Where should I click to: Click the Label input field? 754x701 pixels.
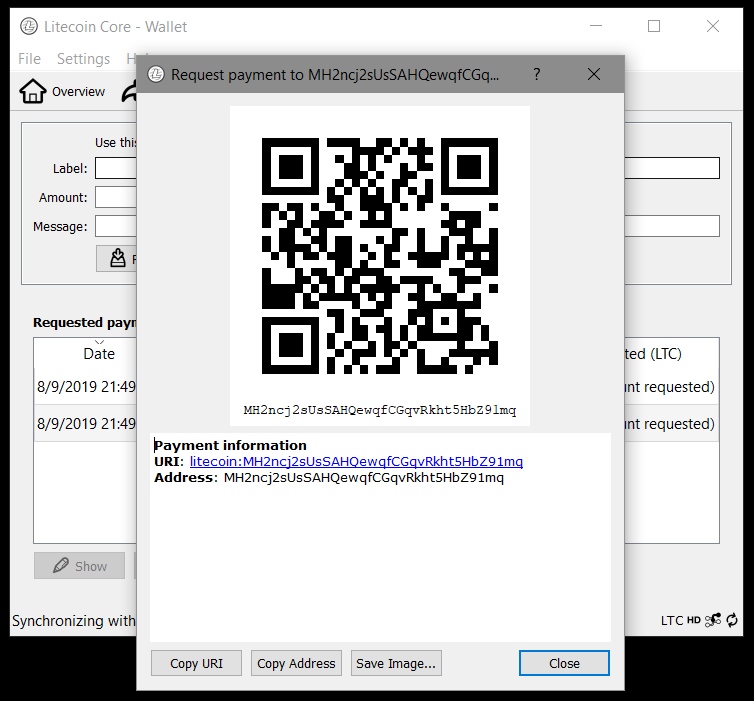click(115, 168)
